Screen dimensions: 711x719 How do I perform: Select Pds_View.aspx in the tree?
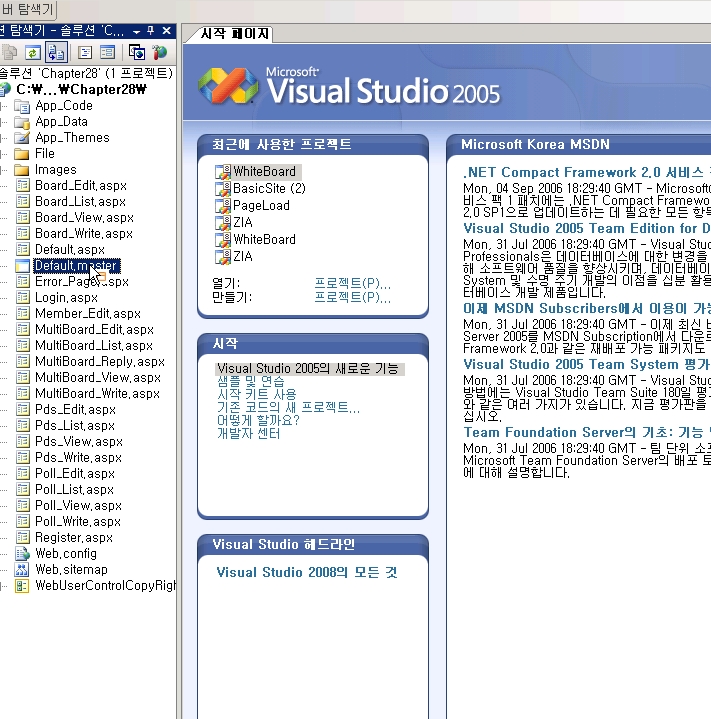tap(79, 442)
